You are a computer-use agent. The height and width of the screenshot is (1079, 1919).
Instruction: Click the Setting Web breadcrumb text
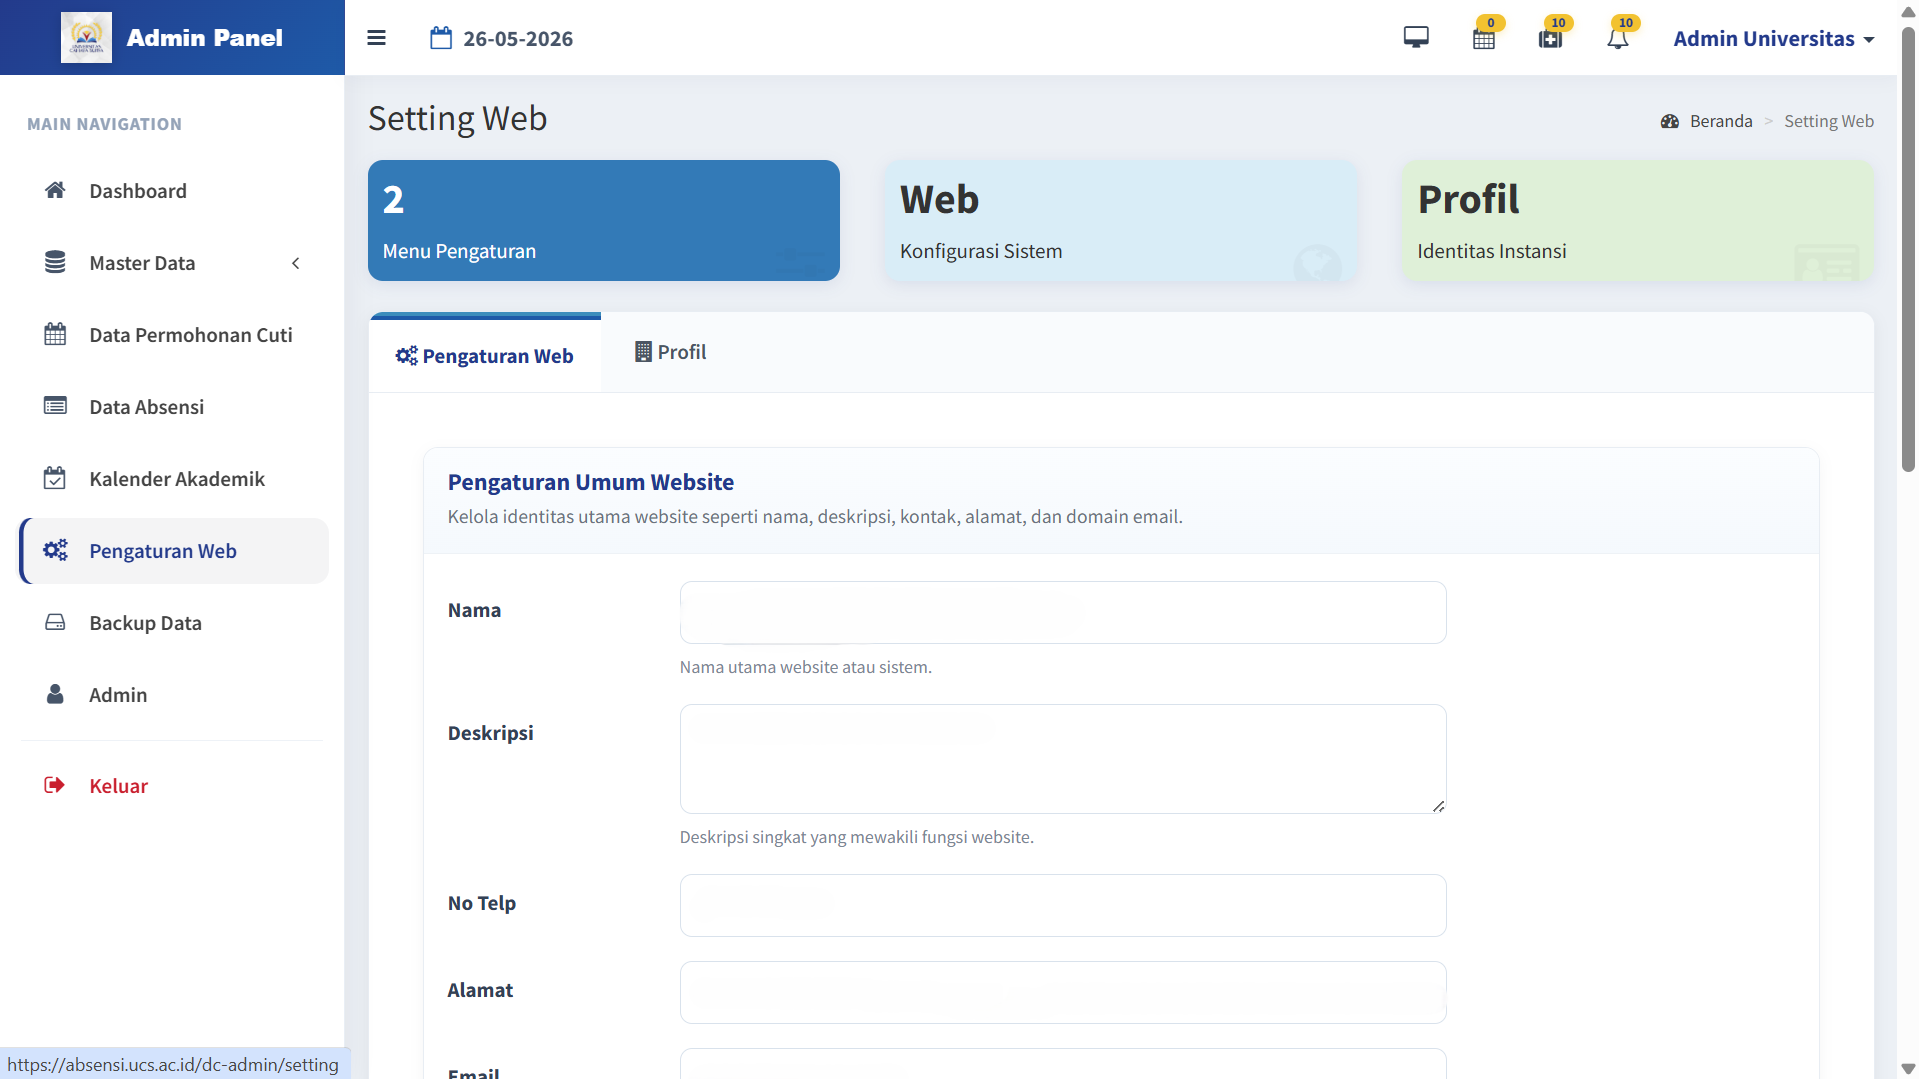1829,121
